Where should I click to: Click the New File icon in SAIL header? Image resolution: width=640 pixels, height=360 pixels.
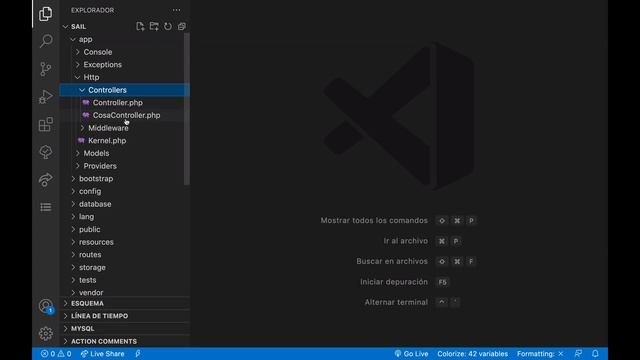pos(140,27)
